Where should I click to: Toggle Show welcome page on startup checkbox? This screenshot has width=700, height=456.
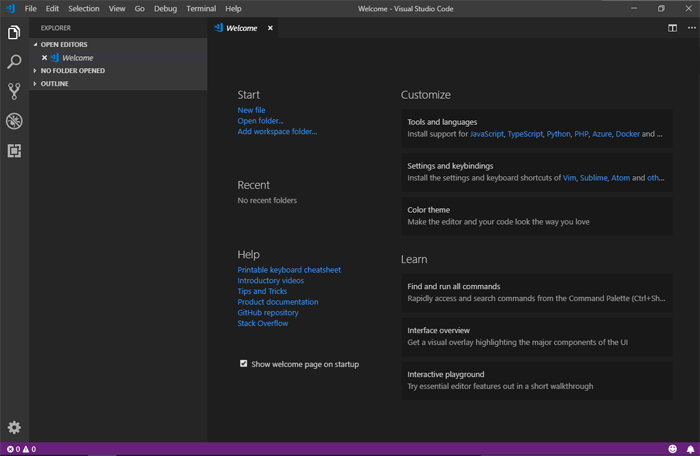click(x=244, y=364)
